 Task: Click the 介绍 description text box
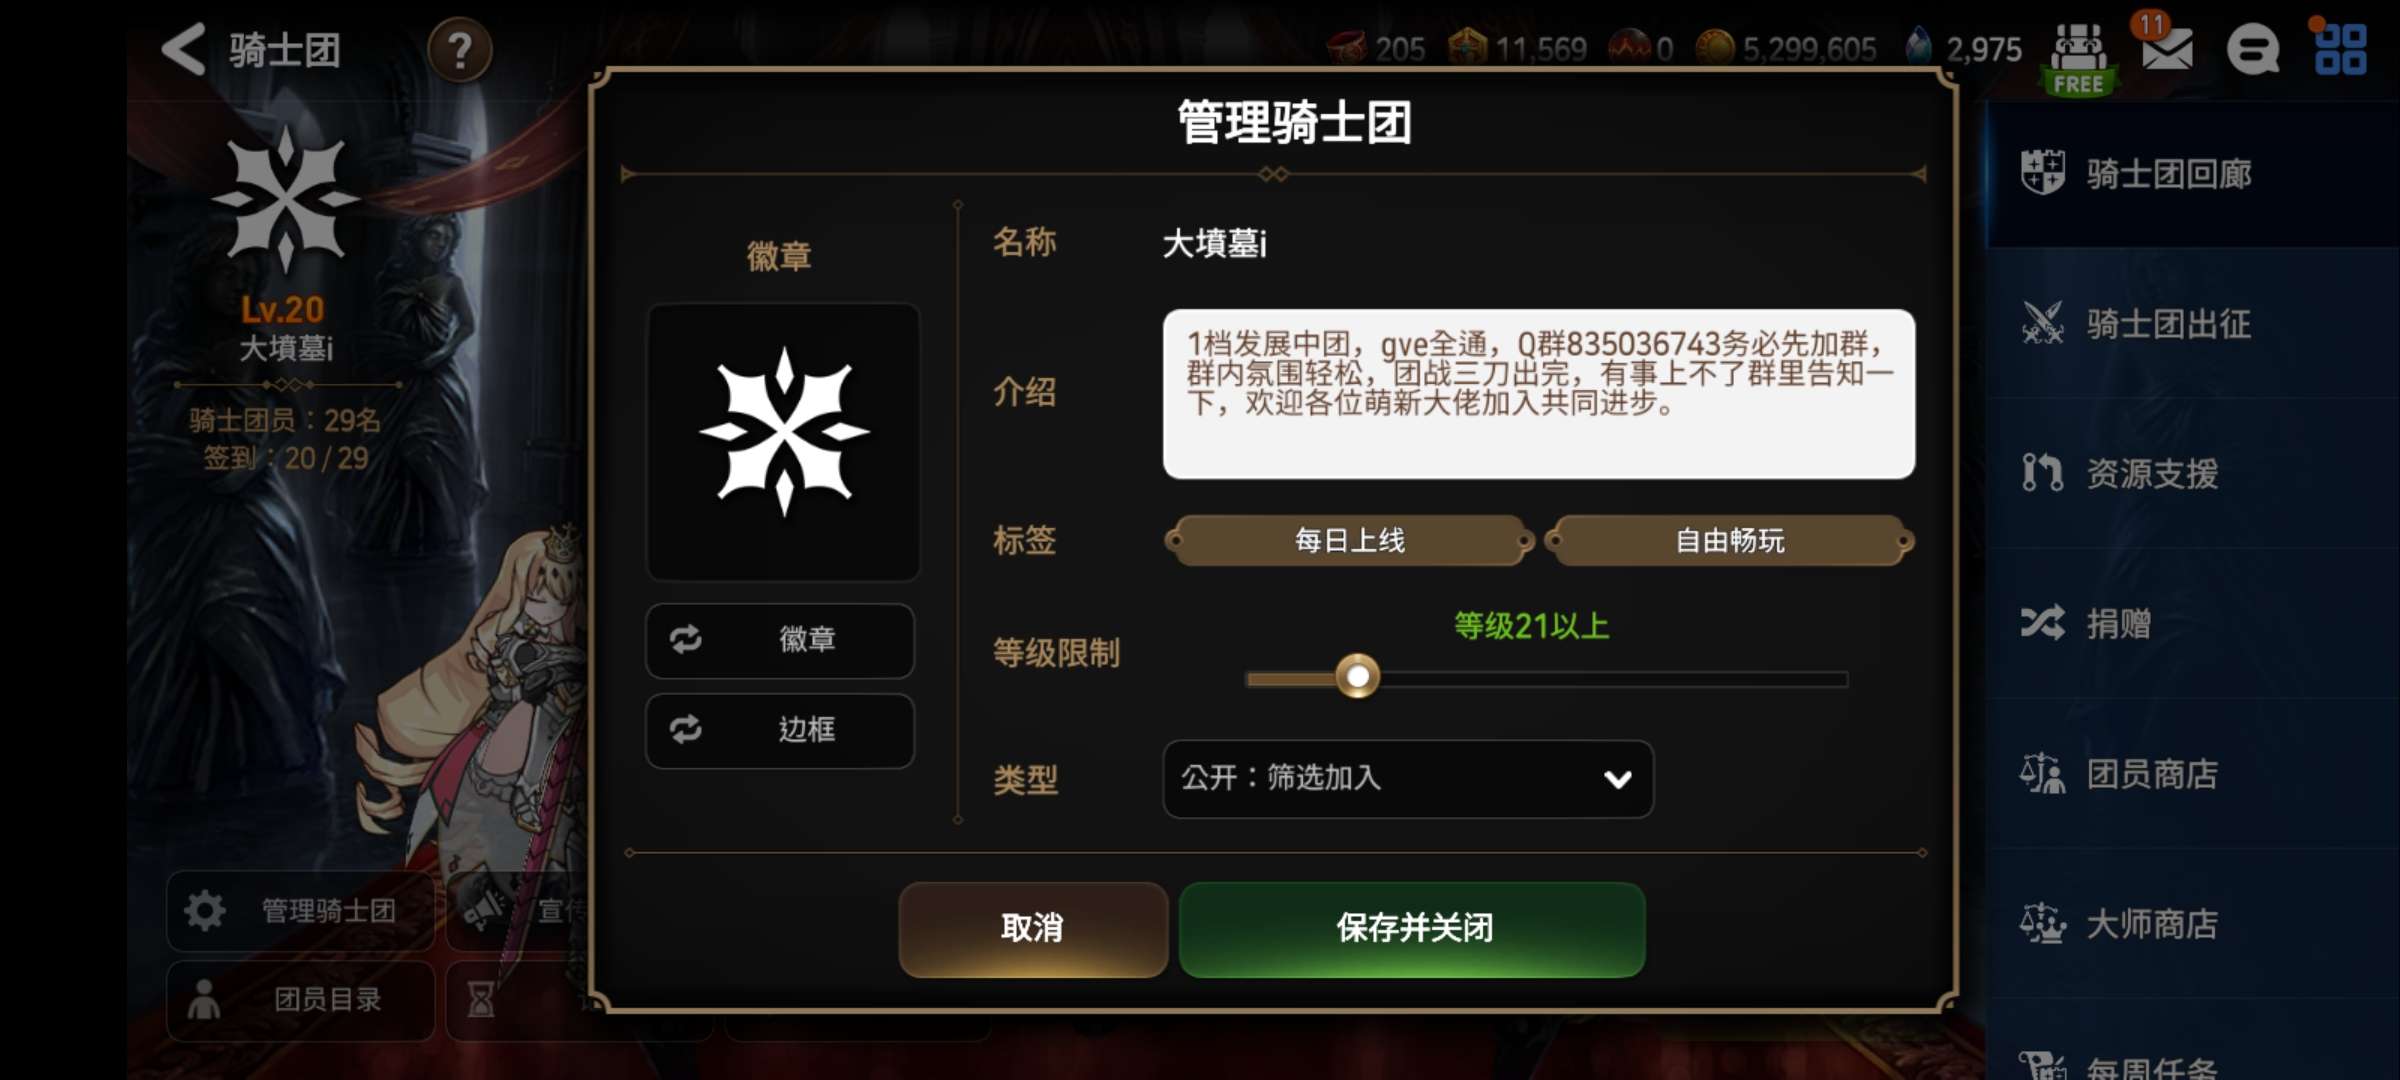click(x=1539, y=394)
